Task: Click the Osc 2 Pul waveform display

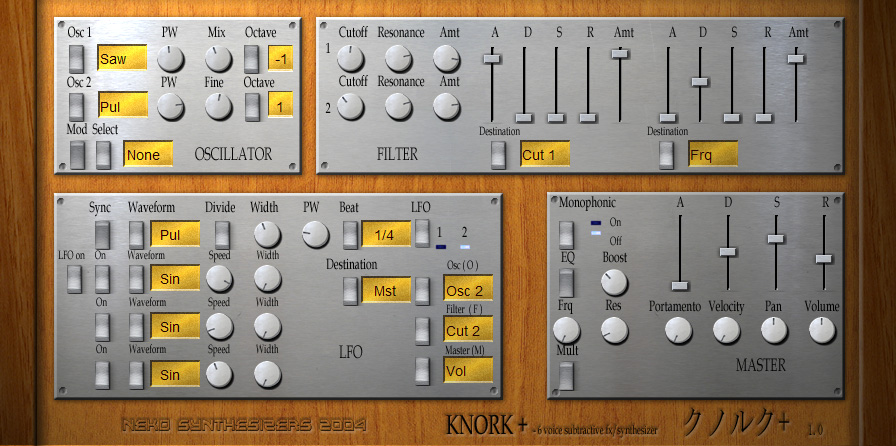Action: point(123,105)
